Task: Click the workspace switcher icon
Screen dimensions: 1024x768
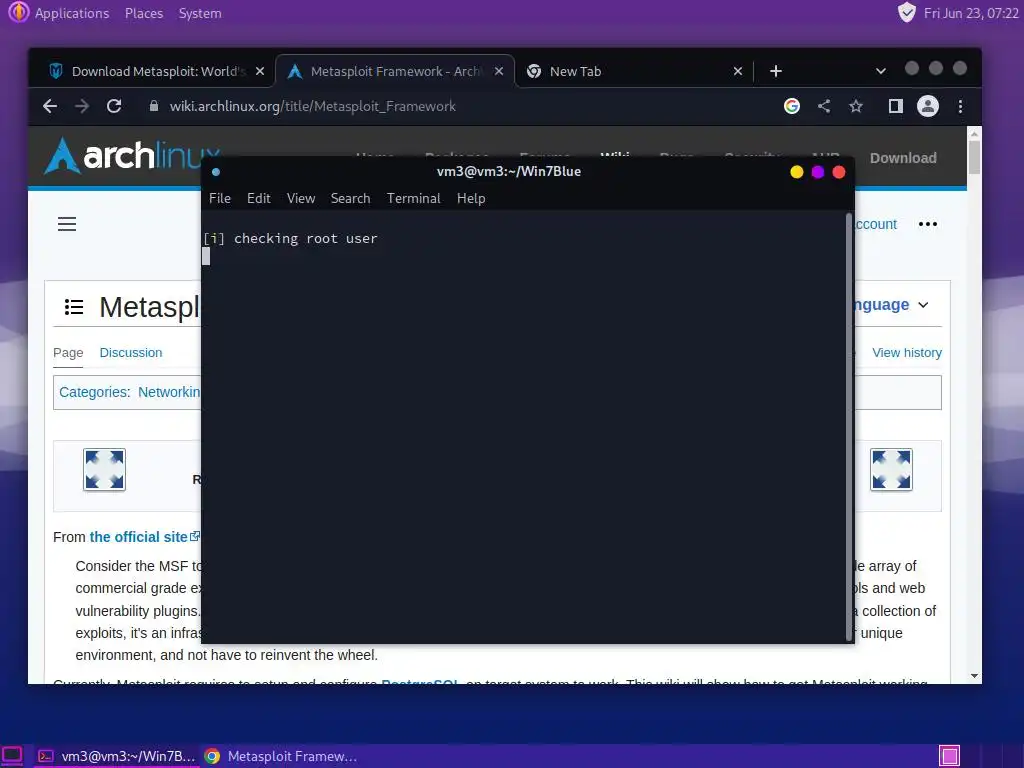Action: pyautogui.click(x=950, y=756)
